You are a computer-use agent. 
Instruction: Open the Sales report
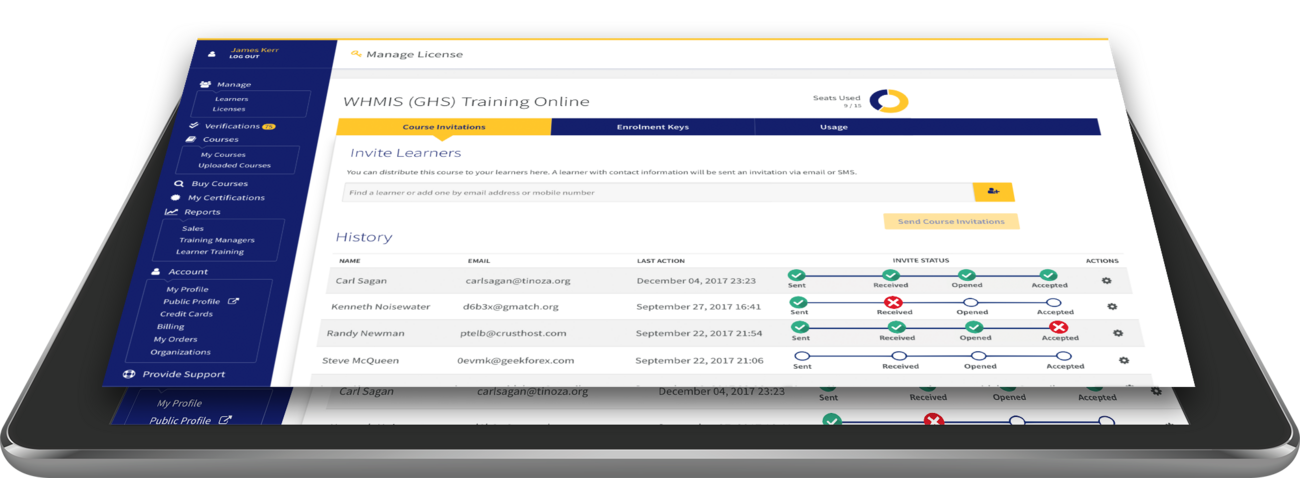193,229
